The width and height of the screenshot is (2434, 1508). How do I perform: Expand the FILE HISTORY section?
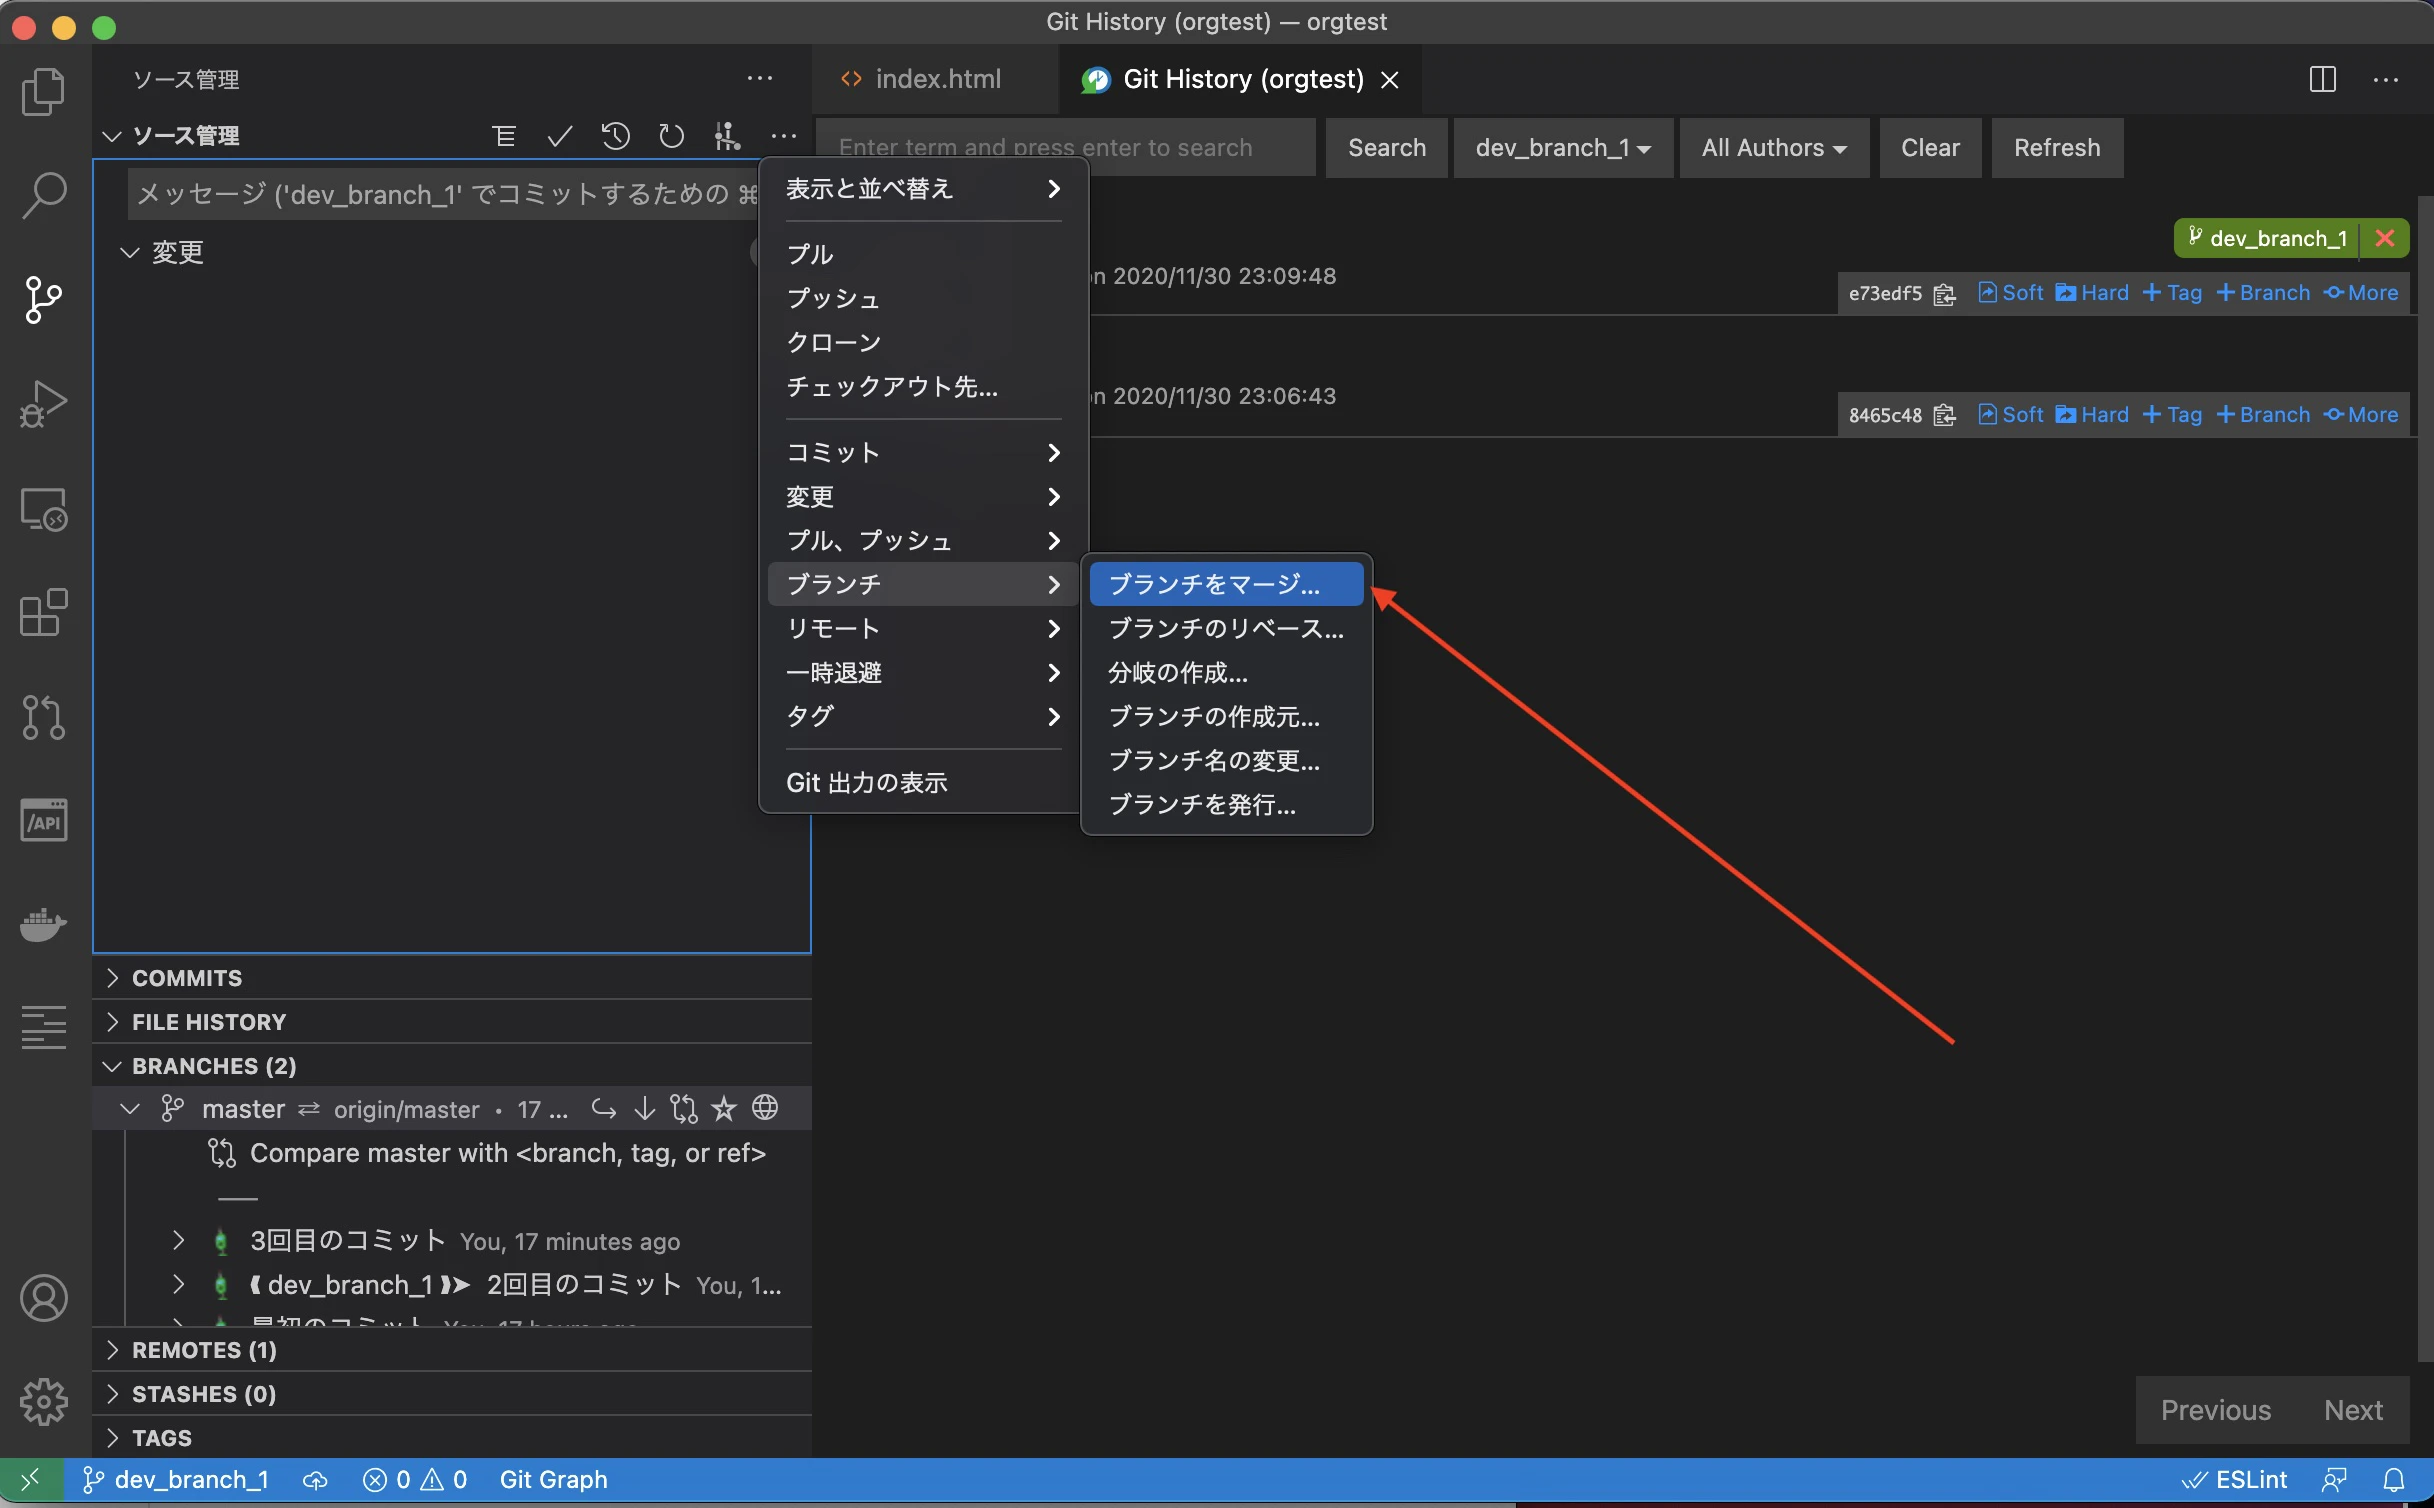tap(451, 1022)
